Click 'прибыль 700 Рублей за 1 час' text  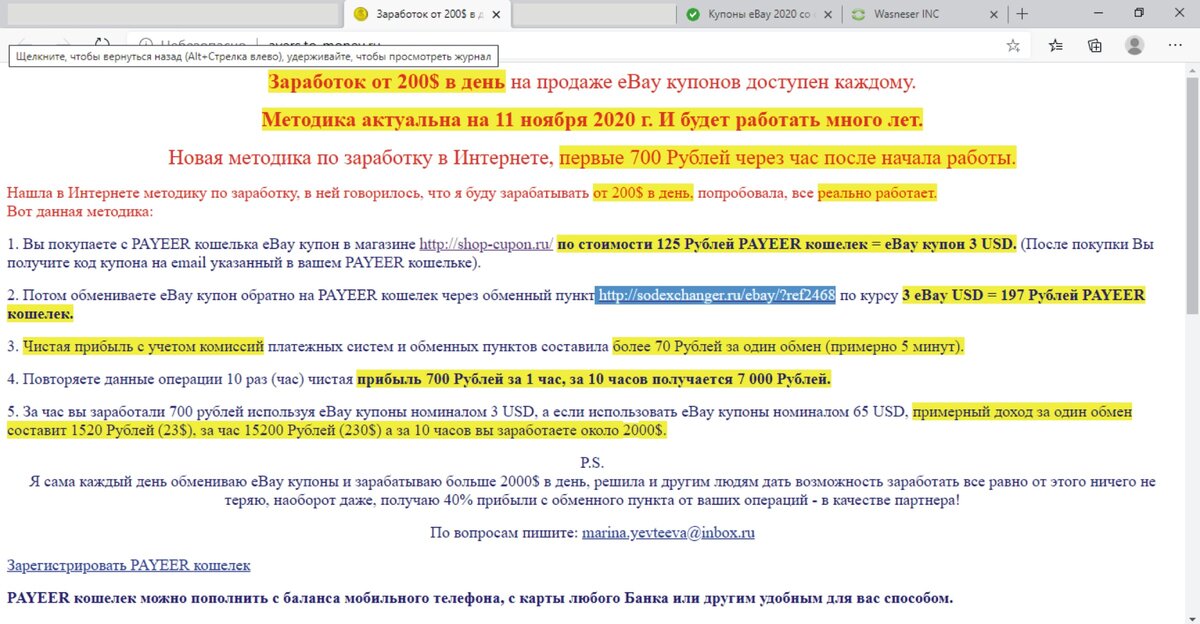pos(462,380)
